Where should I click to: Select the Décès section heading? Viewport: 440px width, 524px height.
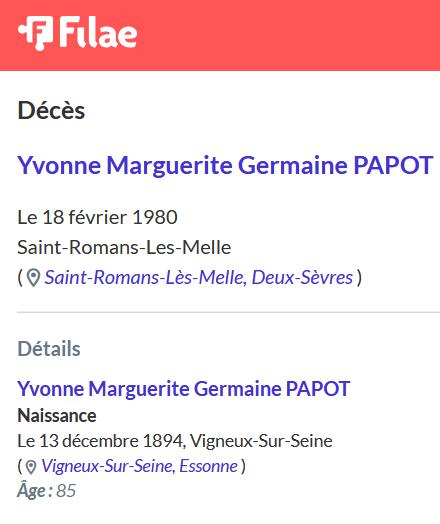51,110
